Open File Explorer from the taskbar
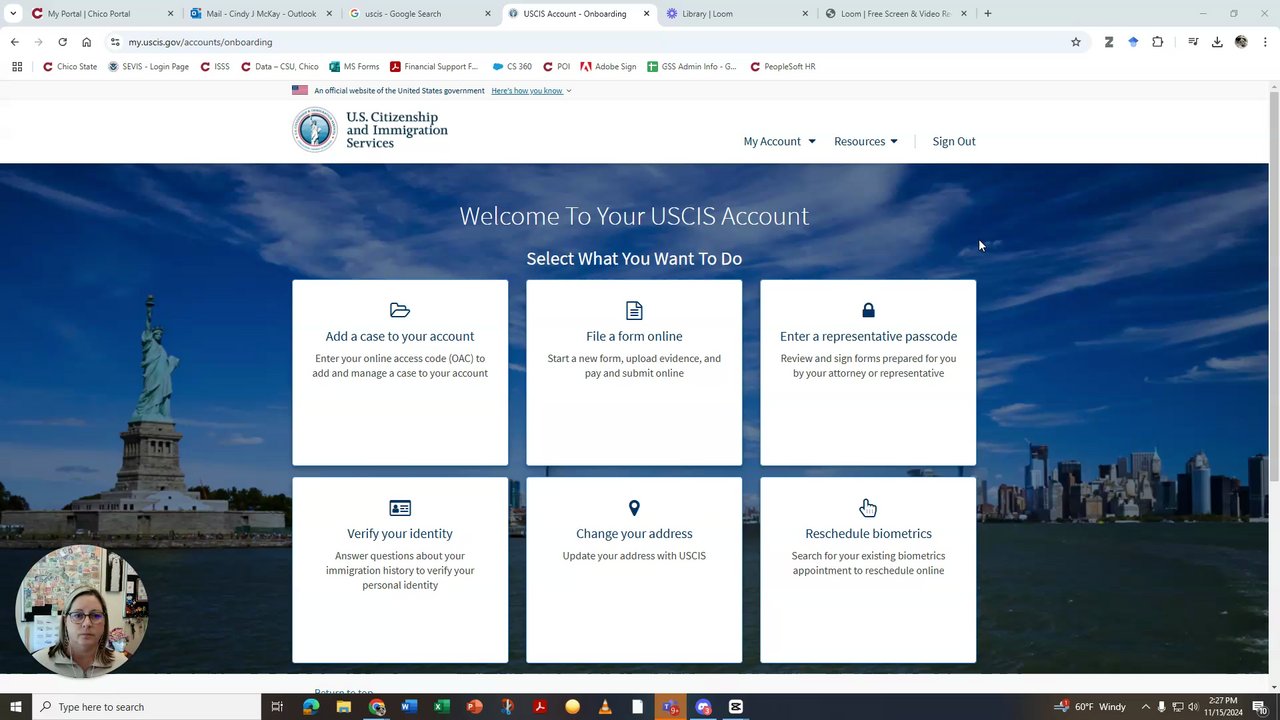The width and height of the screenshot is (1280, 720). [344, 707]
